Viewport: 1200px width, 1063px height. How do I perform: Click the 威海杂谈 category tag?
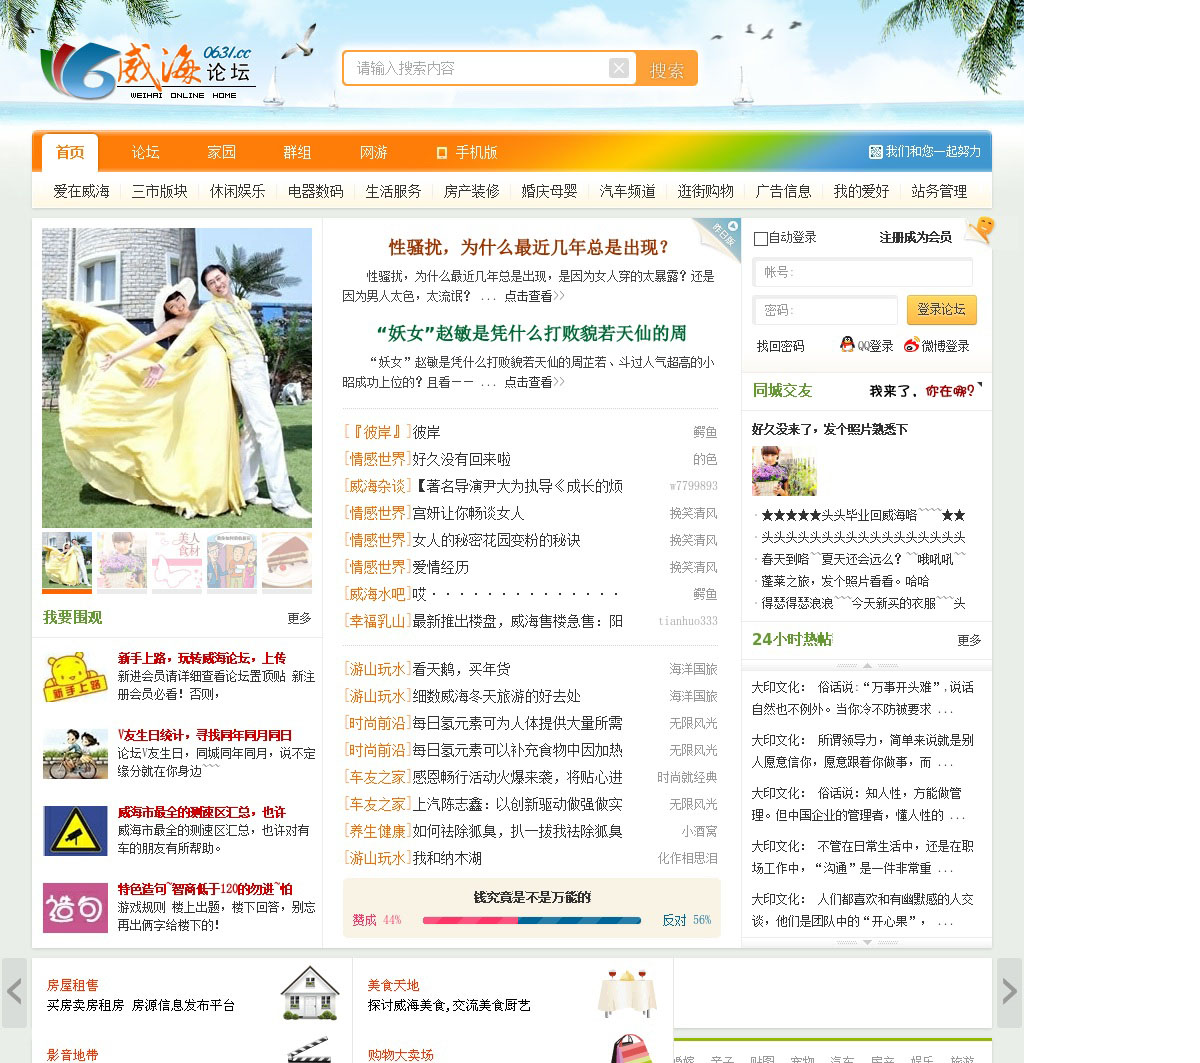click(377, 486)
